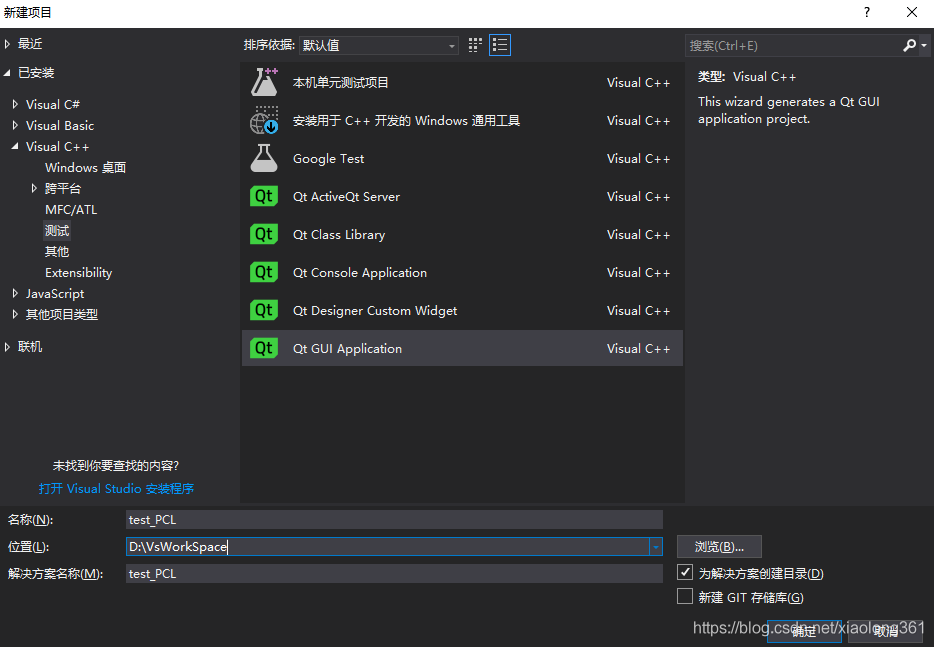Select the Windows 通用工具 install template name
This screenshot has height=647, width=934.
pos(406,120)
